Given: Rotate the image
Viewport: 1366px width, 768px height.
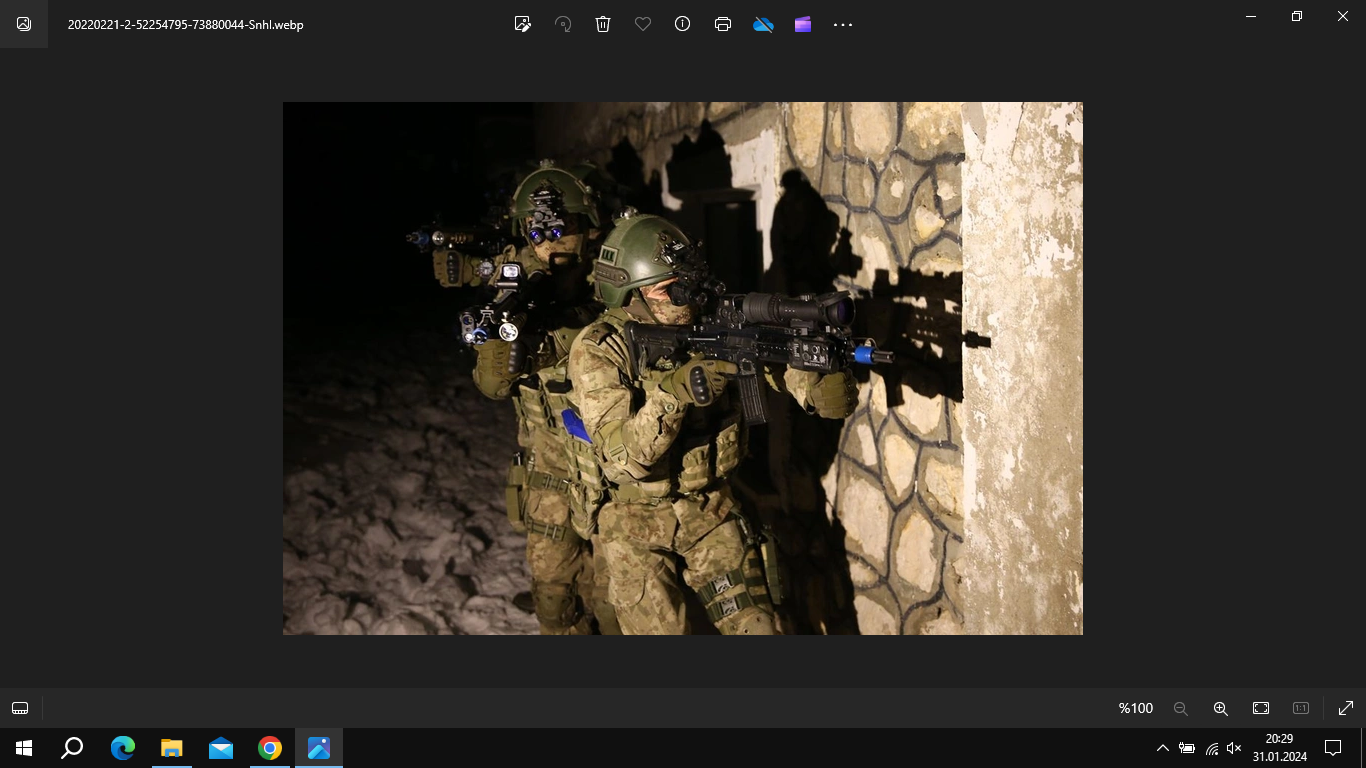Looking at the screenshot, I should click(x=563, y=24).
